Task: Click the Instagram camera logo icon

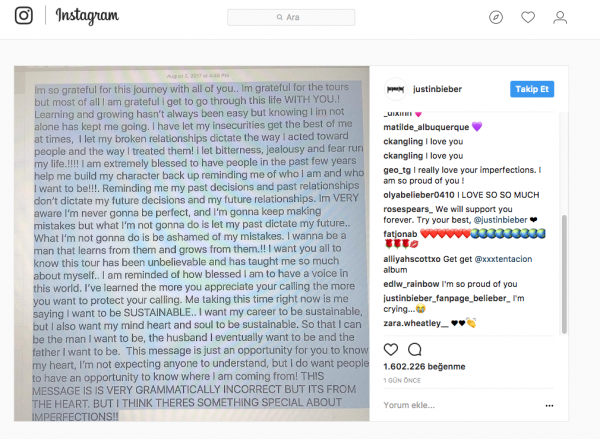Action: 24,16
